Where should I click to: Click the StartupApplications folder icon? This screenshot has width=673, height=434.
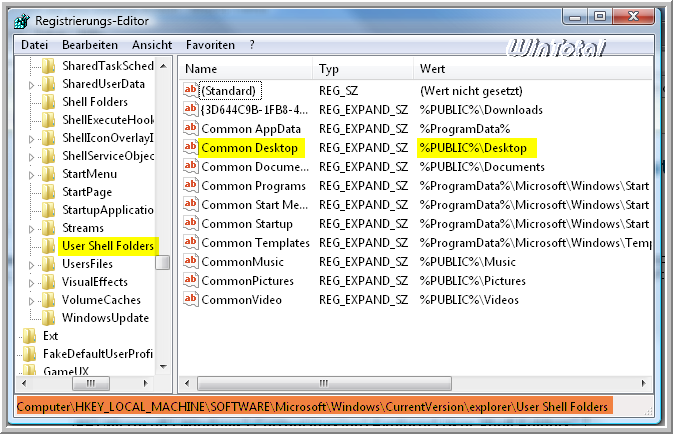(x=49, y=210)
